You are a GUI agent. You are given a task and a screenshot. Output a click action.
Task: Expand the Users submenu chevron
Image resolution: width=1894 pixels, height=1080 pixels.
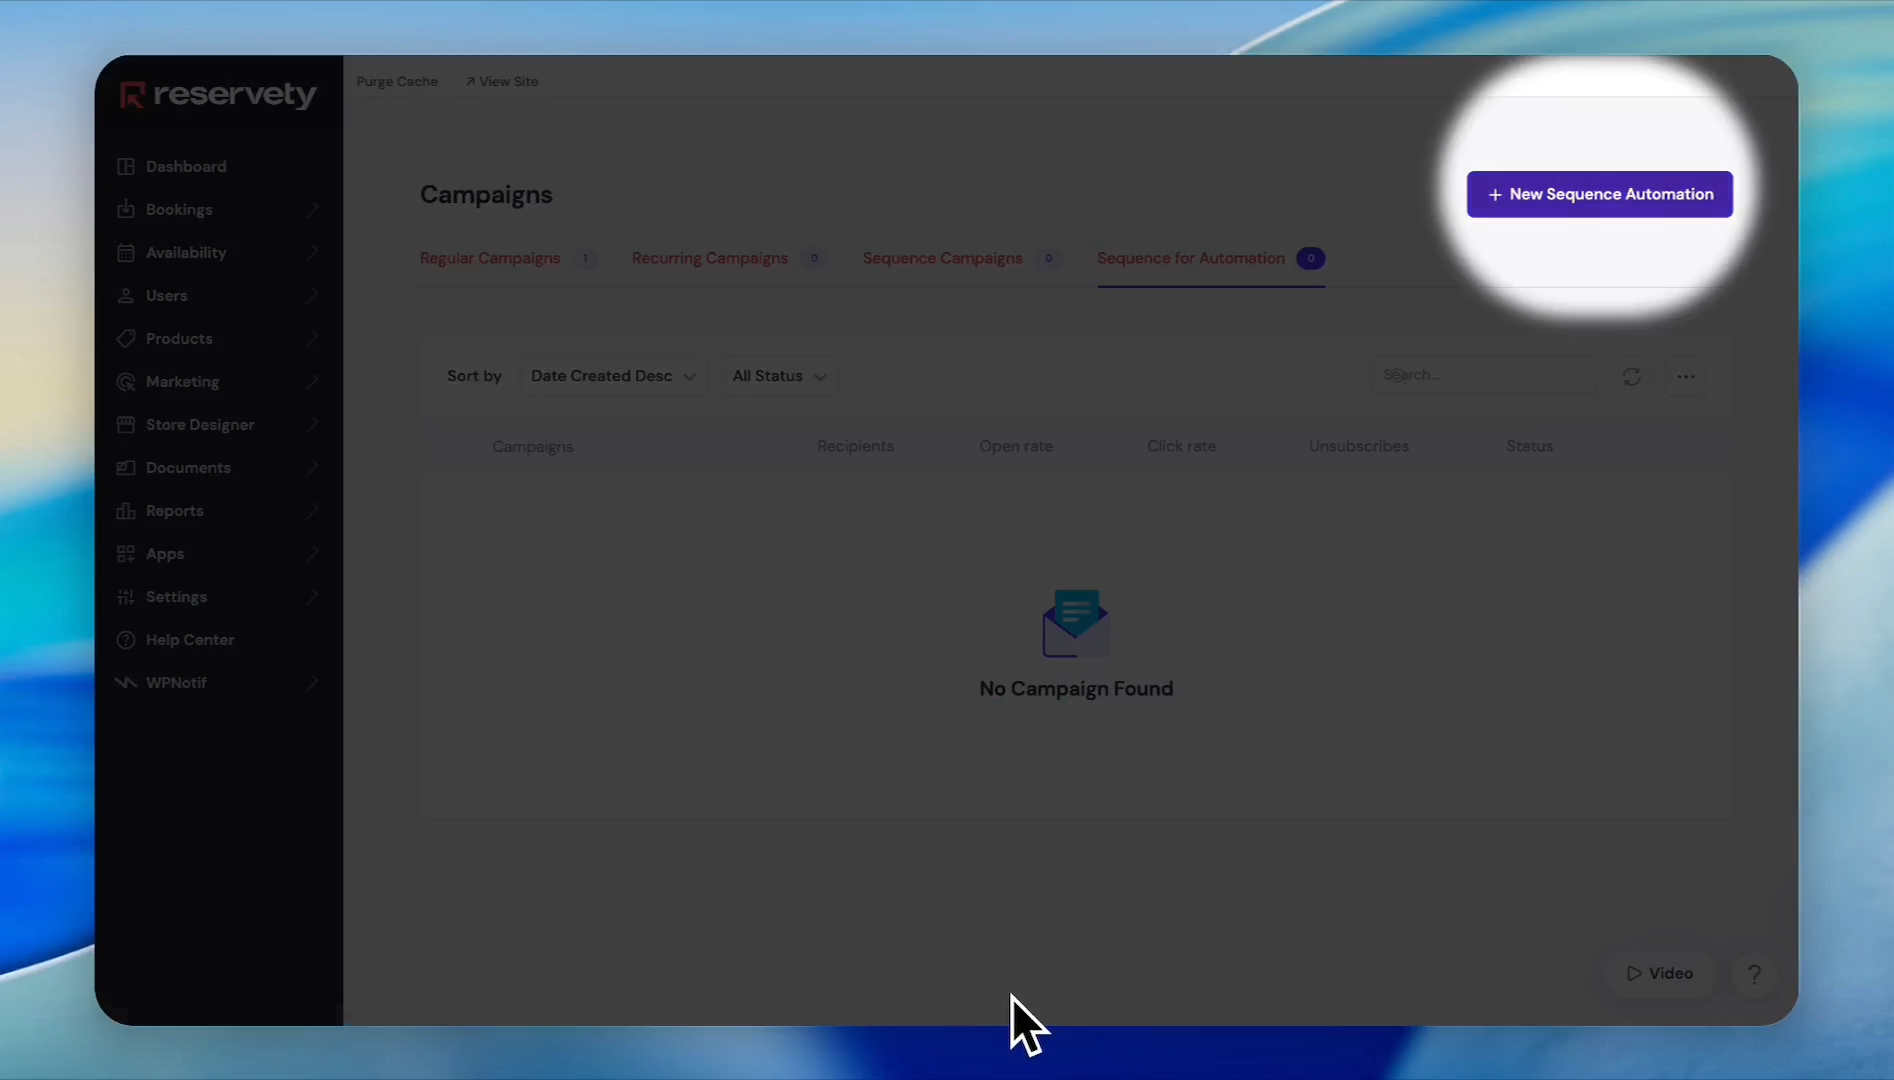pos(312,295)
